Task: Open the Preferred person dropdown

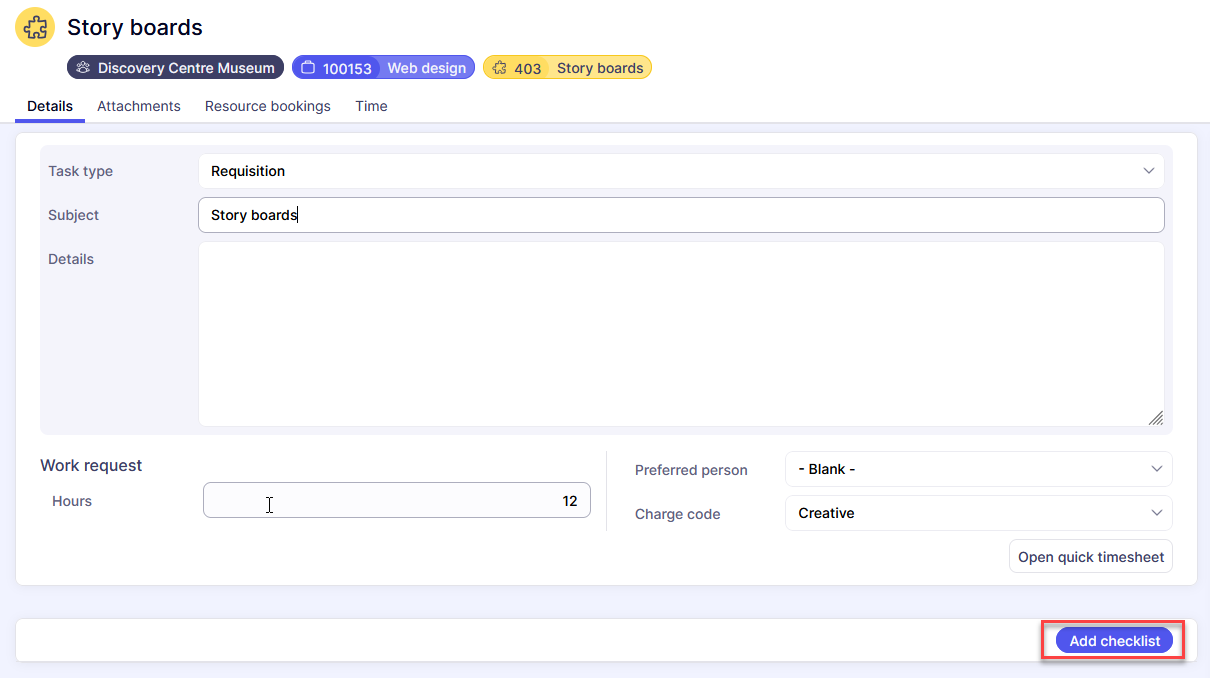Action: click(1156, 469)
